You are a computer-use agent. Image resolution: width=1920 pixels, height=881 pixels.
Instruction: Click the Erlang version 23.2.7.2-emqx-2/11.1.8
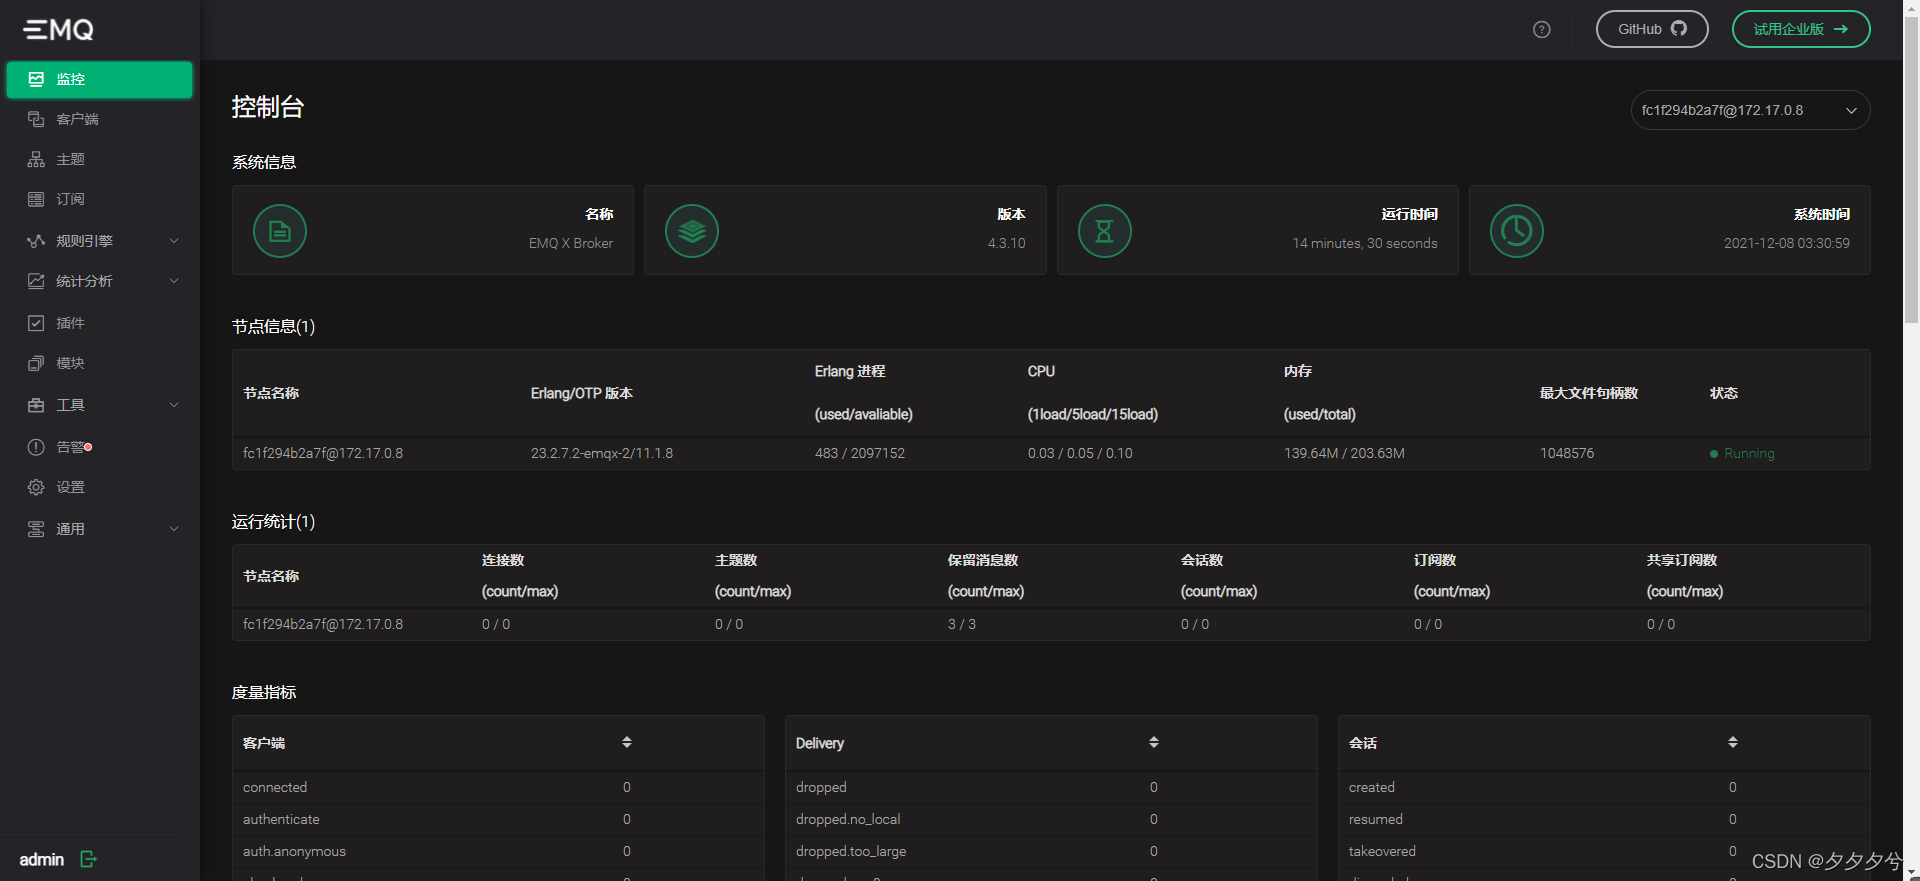[602, 453]
